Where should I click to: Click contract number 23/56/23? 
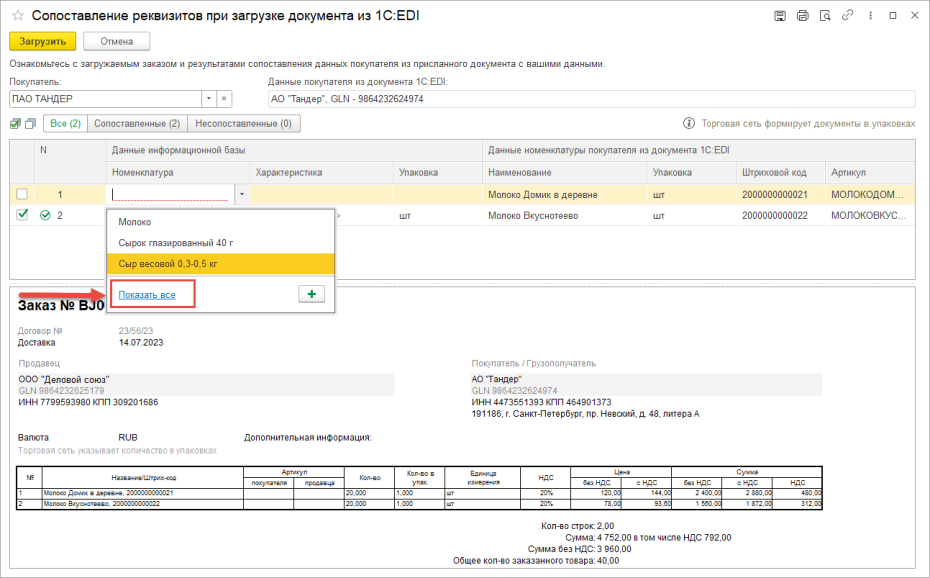(x=136, y=331)
